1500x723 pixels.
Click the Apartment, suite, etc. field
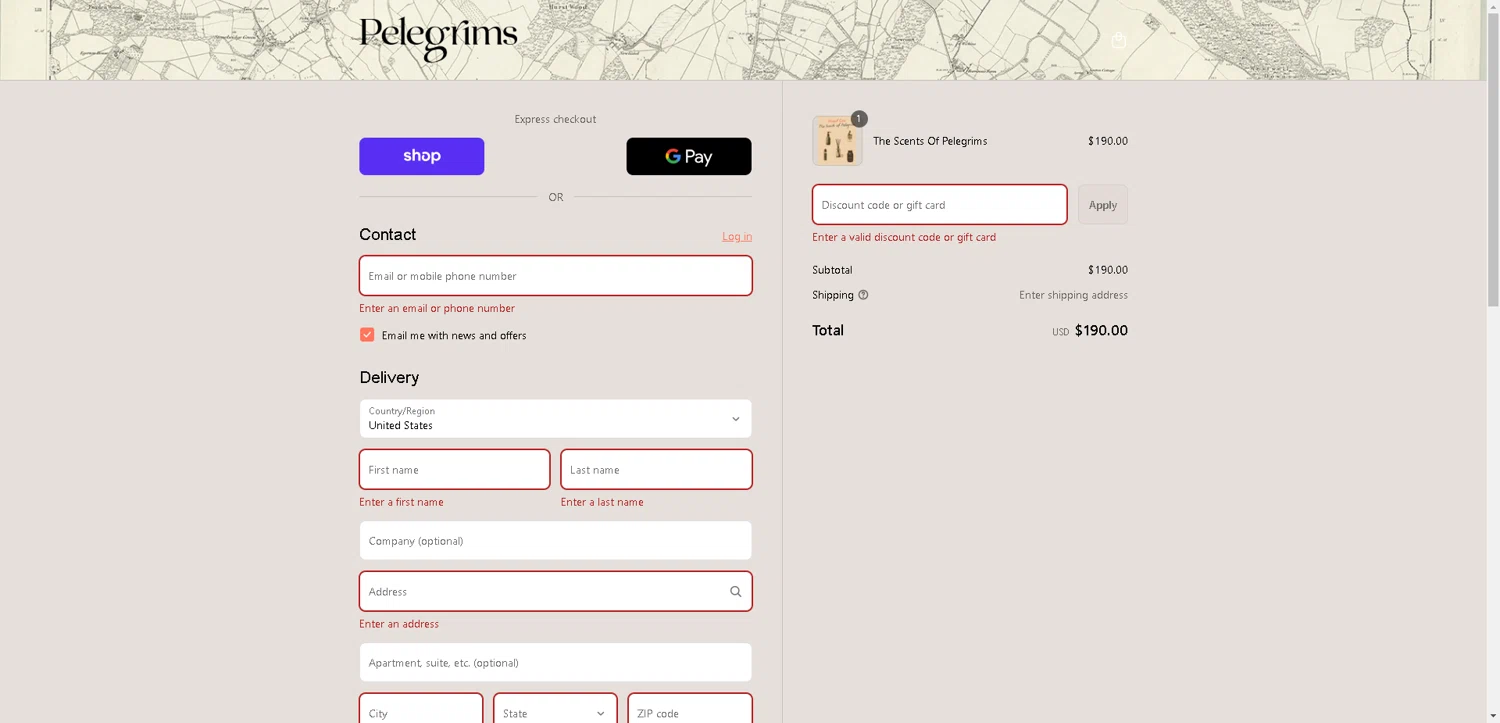(x=555, y=663)
